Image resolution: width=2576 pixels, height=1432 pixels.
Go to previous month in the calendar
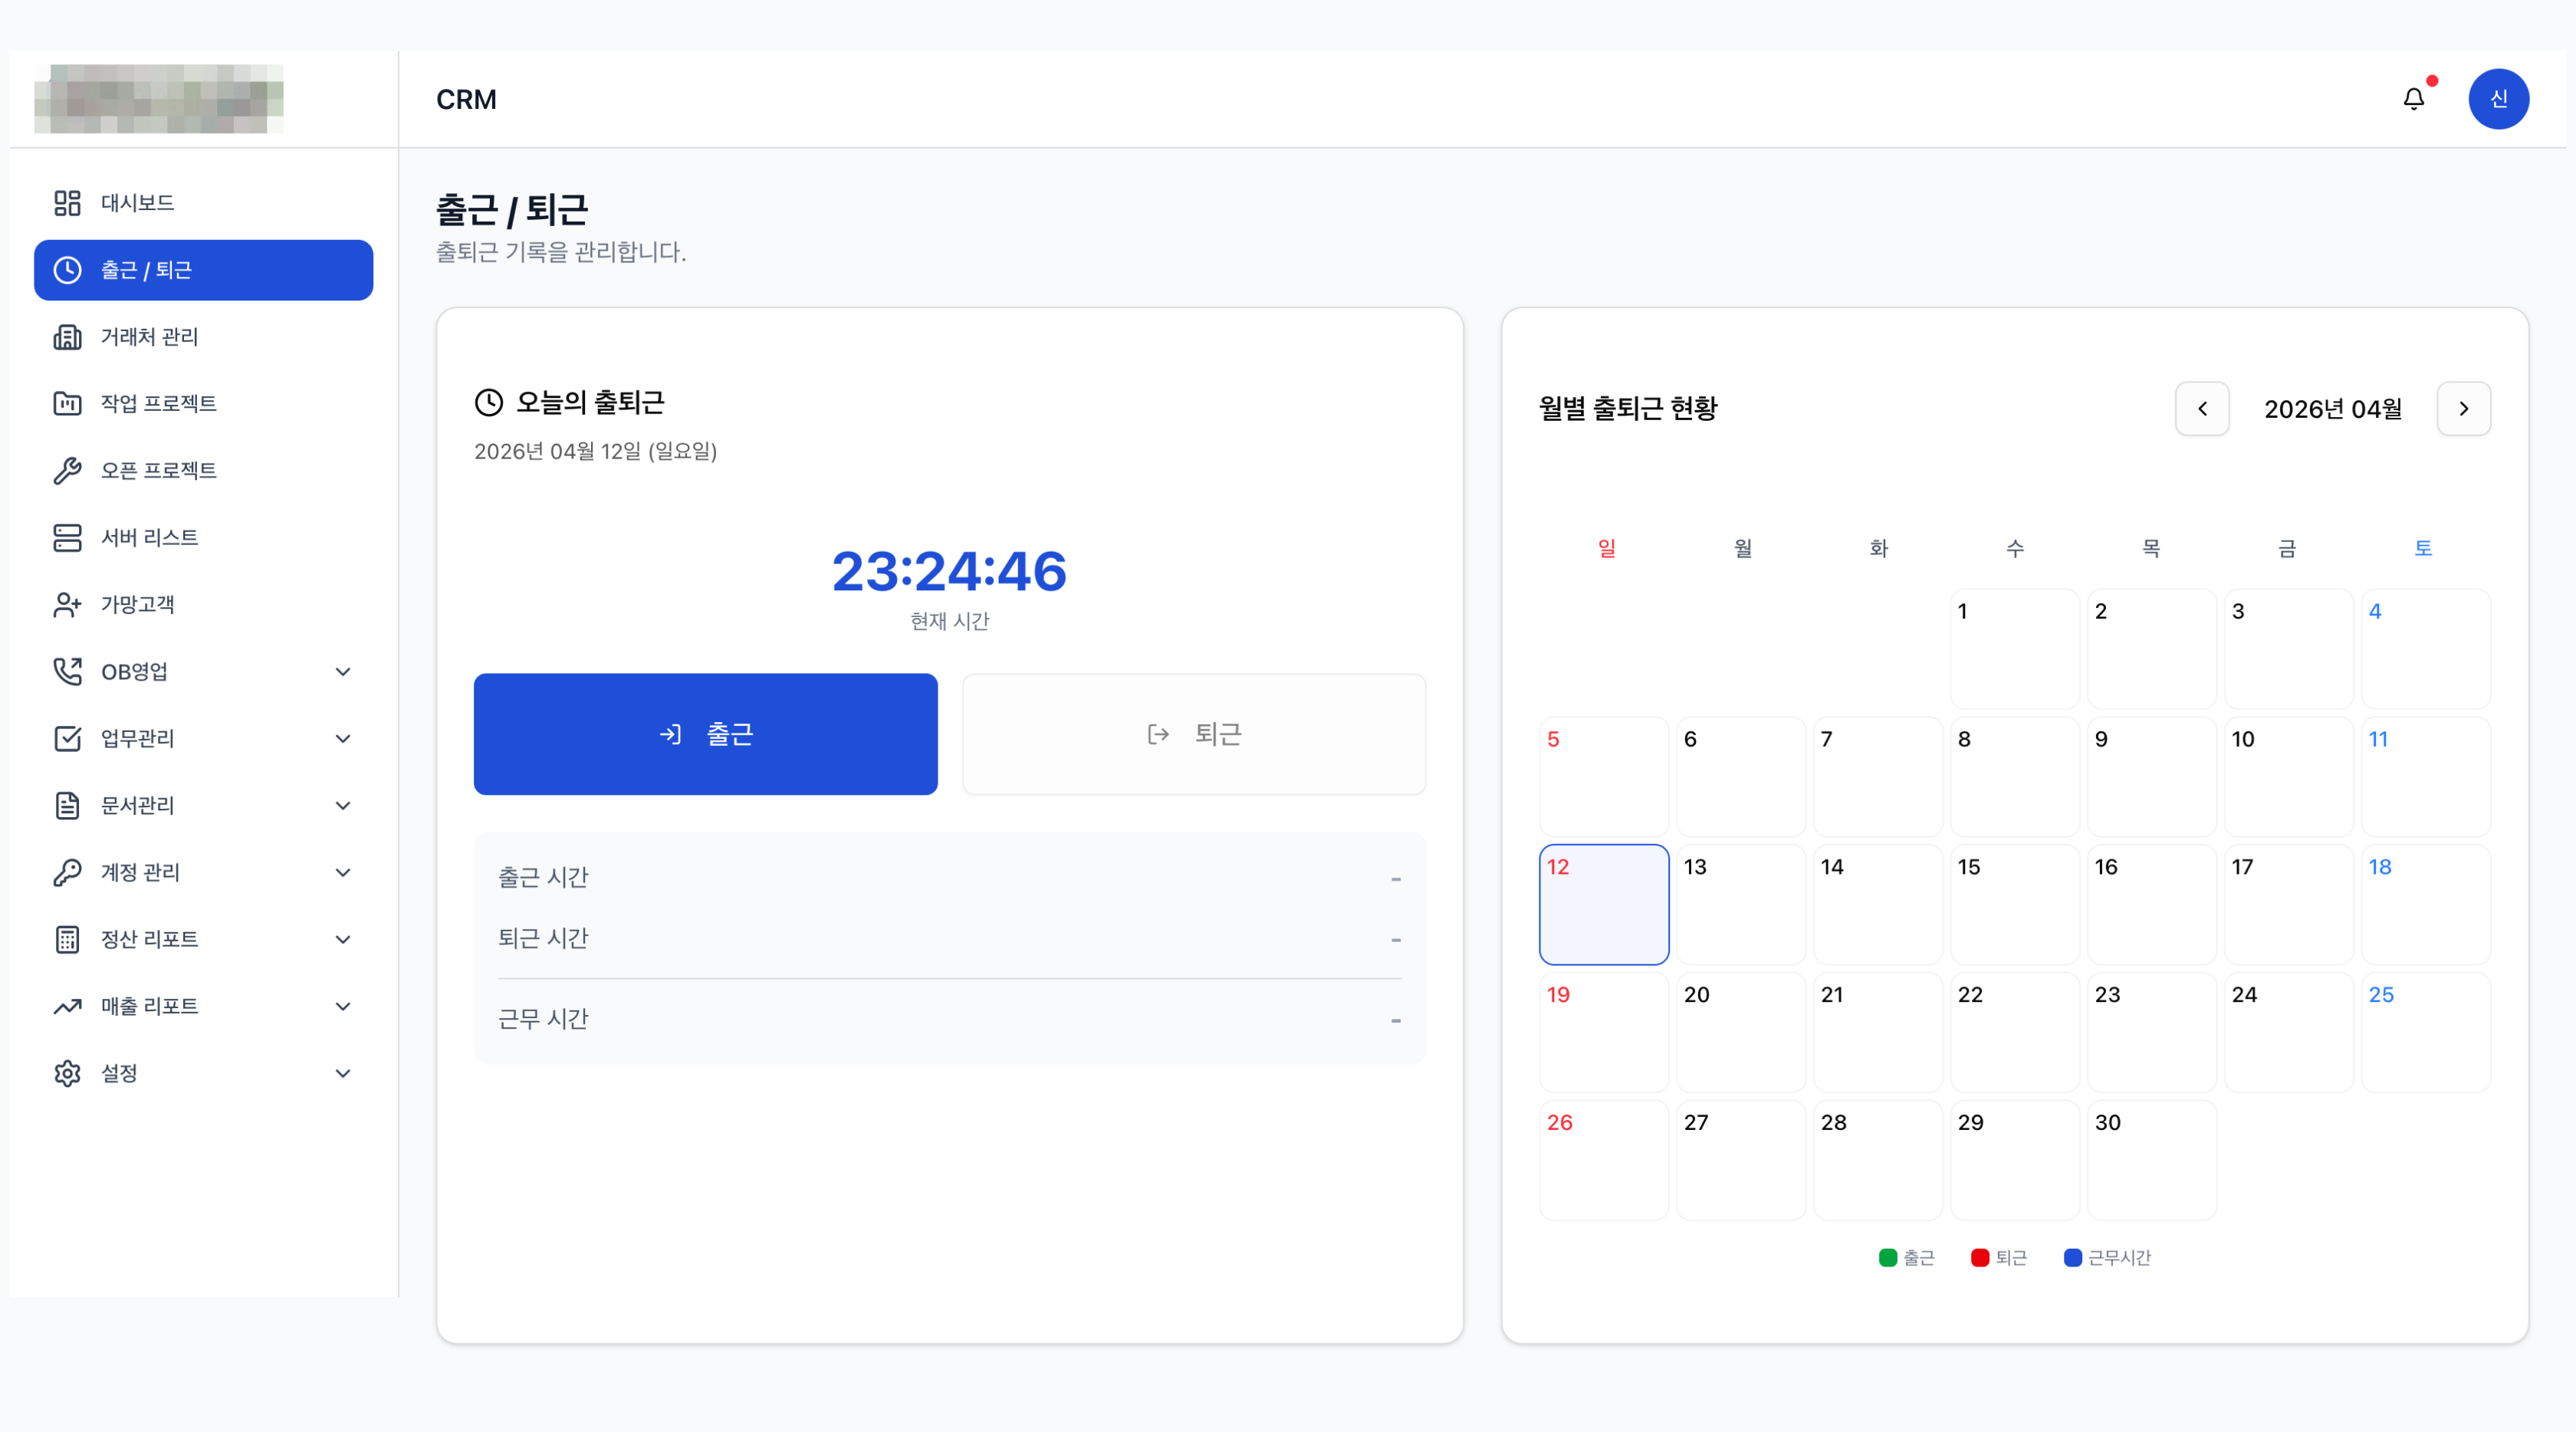(2202, 408)
